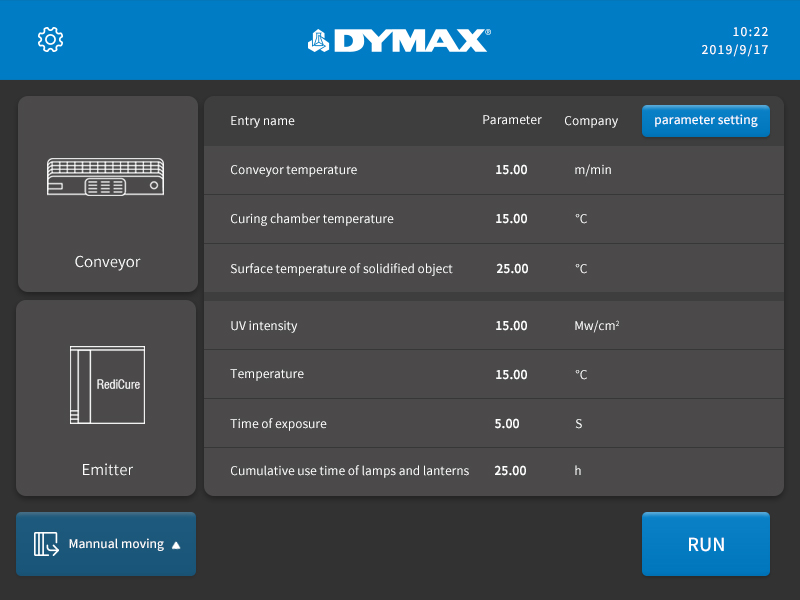This screenshot has width=800, height=600.
Task: Click the Surface temperature value 25.00
Action: point(512,269)
